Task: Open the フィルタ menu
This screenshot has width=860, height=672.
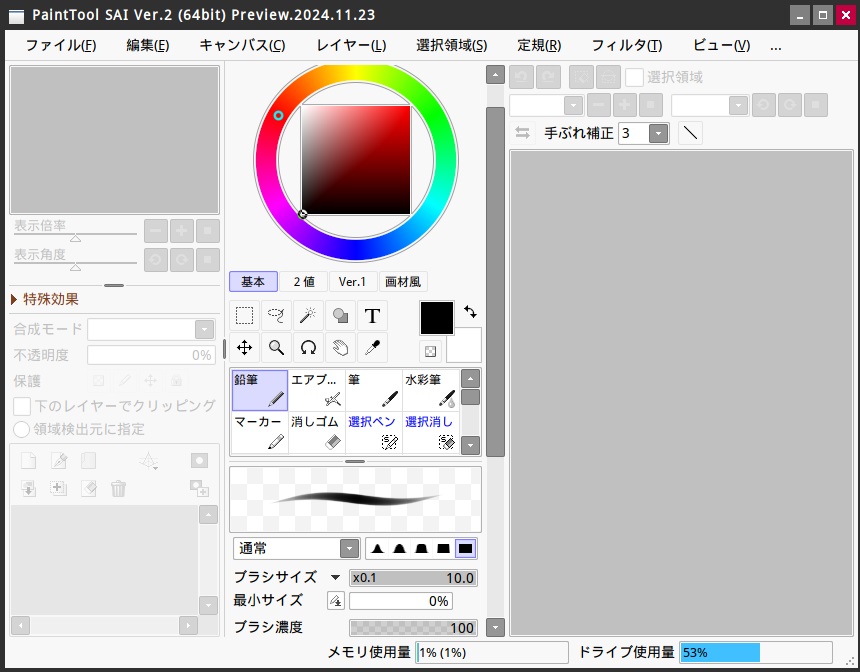Action: coord(626,45)
